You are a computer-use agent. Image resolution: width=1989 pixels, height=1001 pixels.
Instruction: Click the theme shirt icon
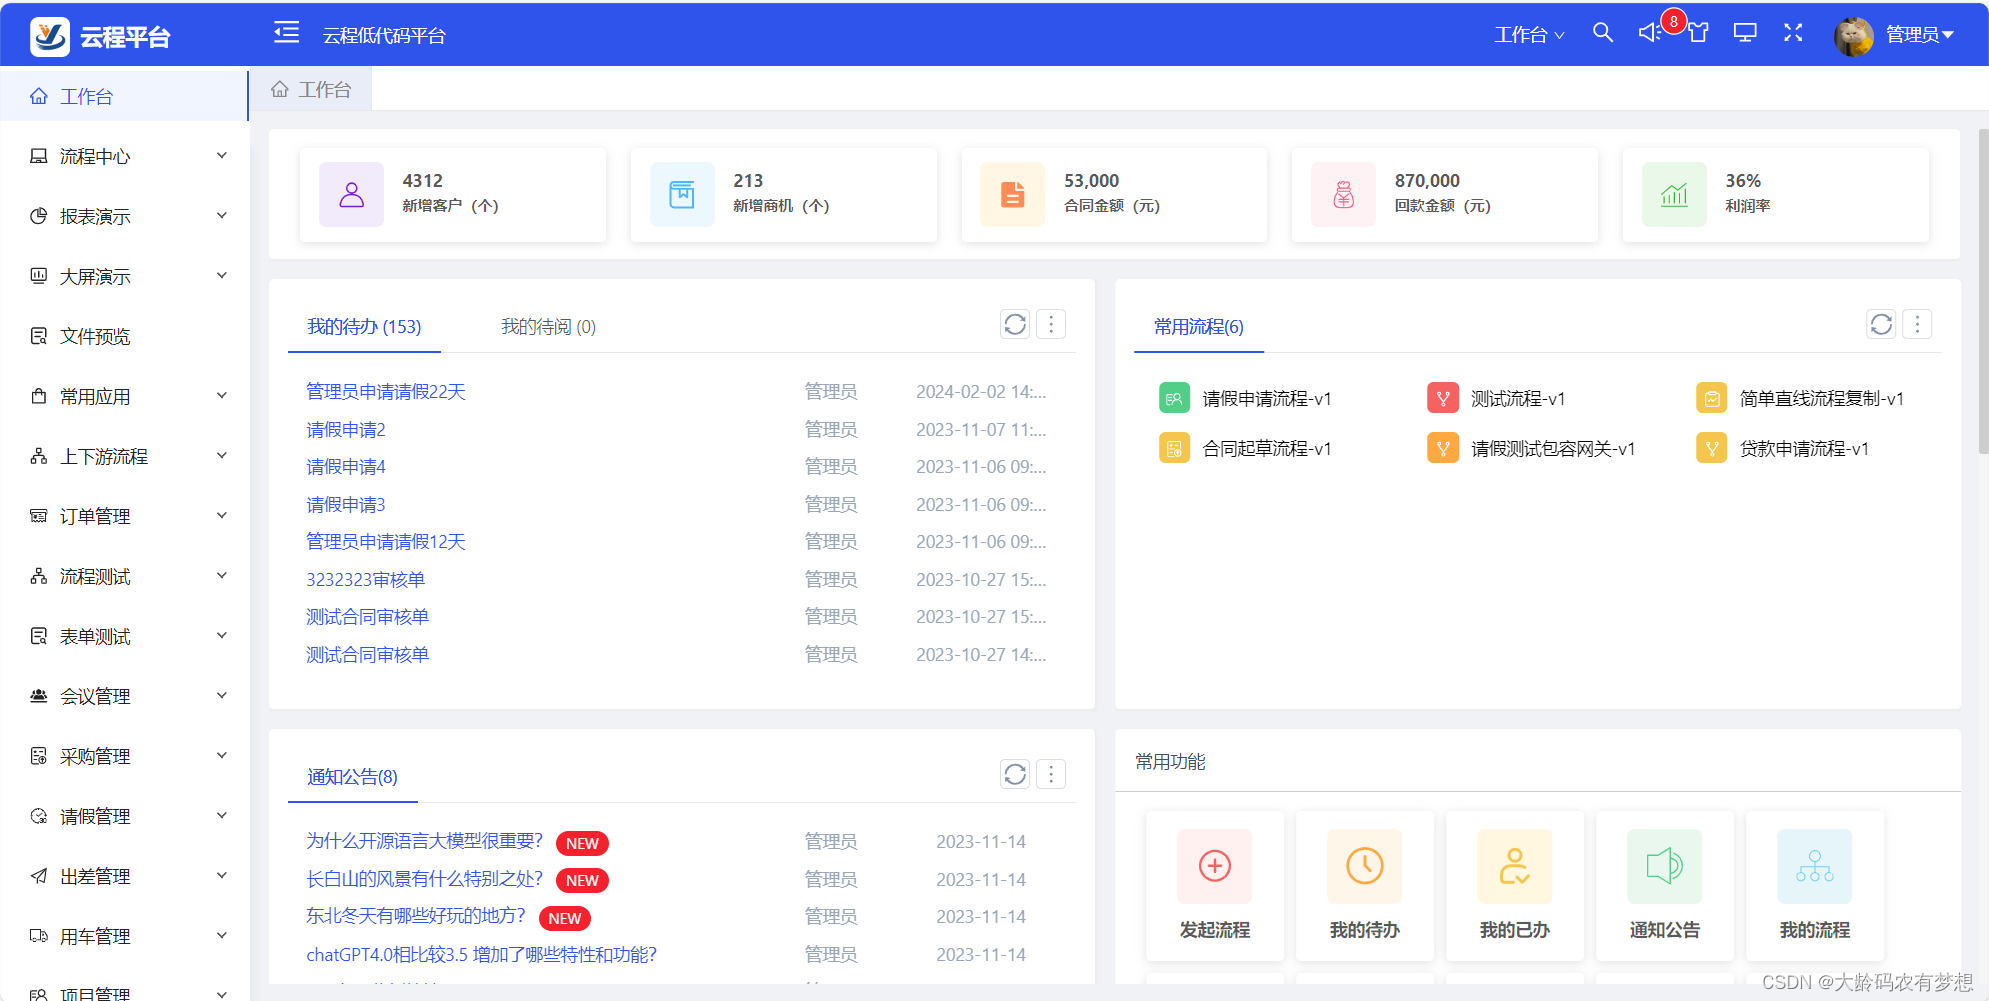tap(1698, 33)
